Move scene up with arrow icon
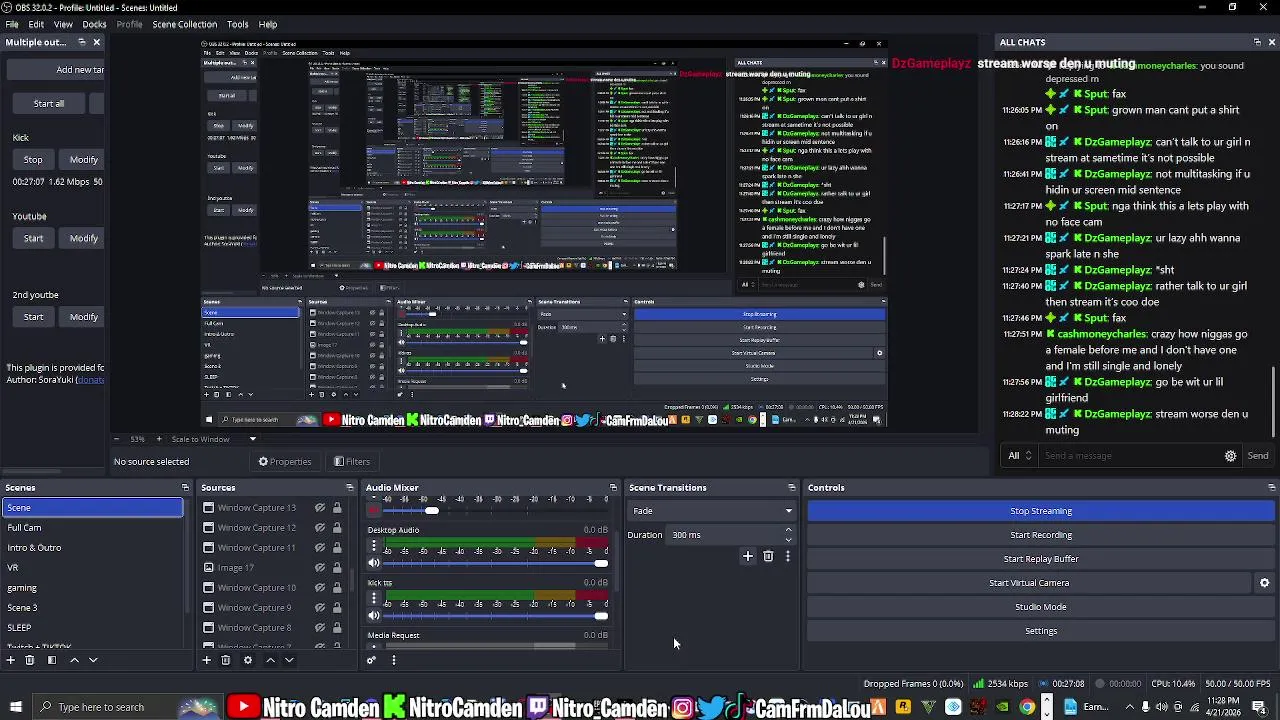 coord(74,660)
